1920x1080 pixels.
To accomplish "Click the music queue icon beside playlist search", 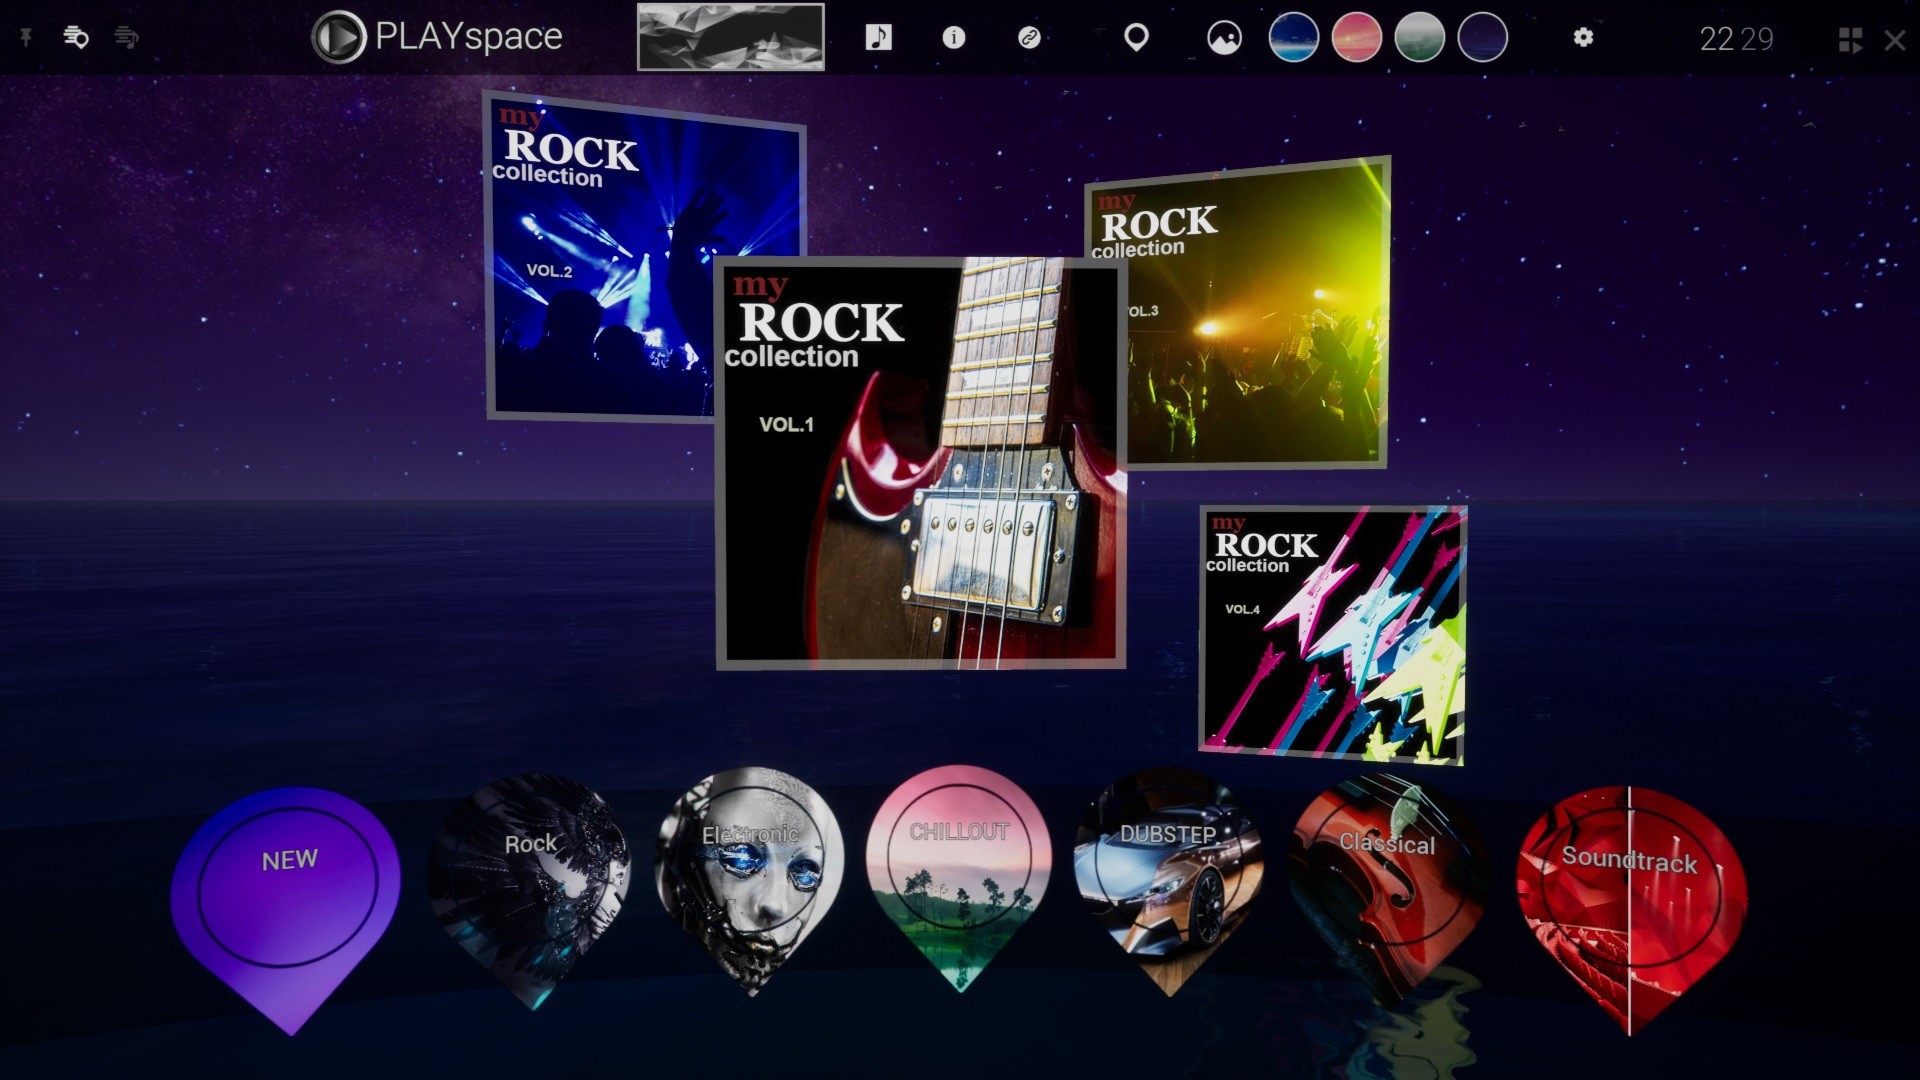I will [x=128, y=38].
